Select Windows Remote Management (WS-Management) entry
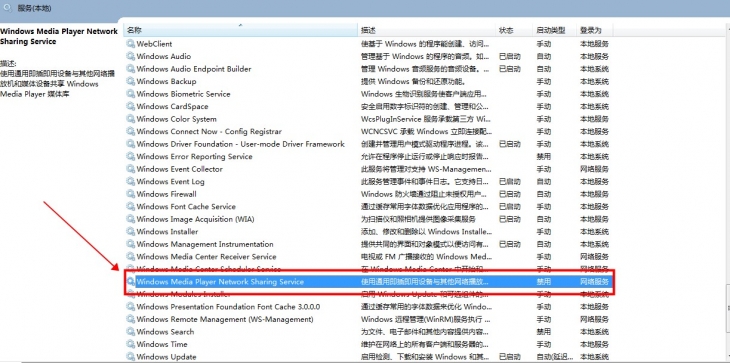The image size is (730, 363). [x=368, y=319]
